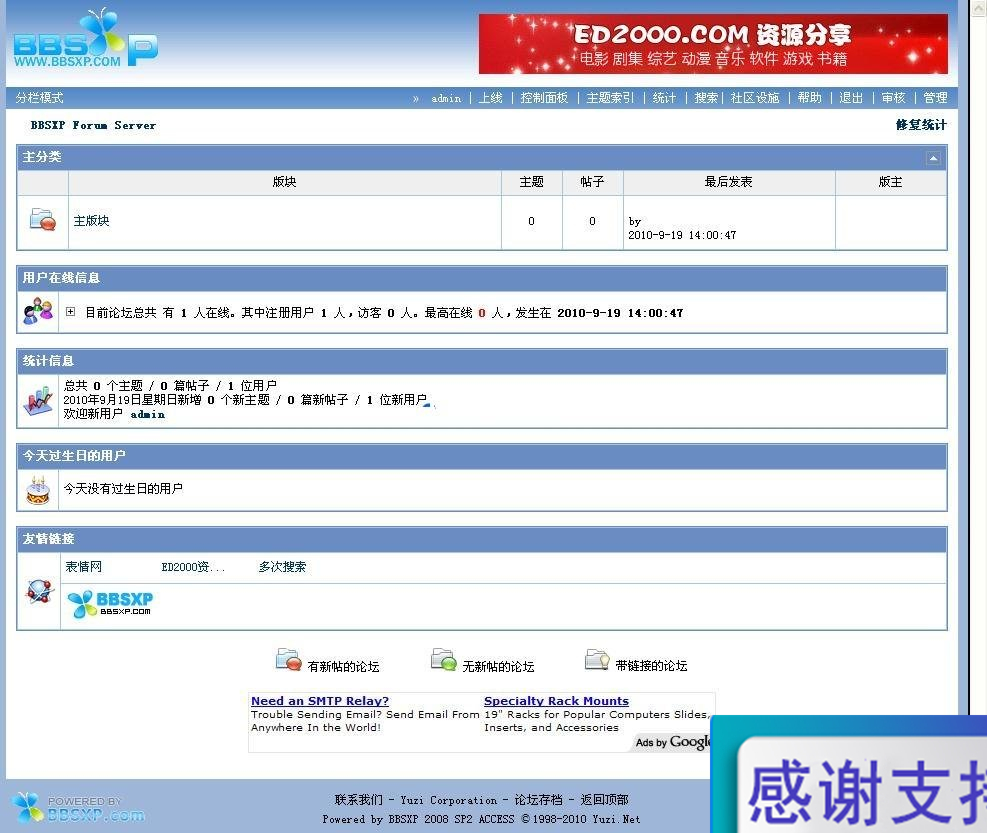Click the BBSXP.COM logo link in friendly links
Screen dimensions: 987x833
(110, 604)
